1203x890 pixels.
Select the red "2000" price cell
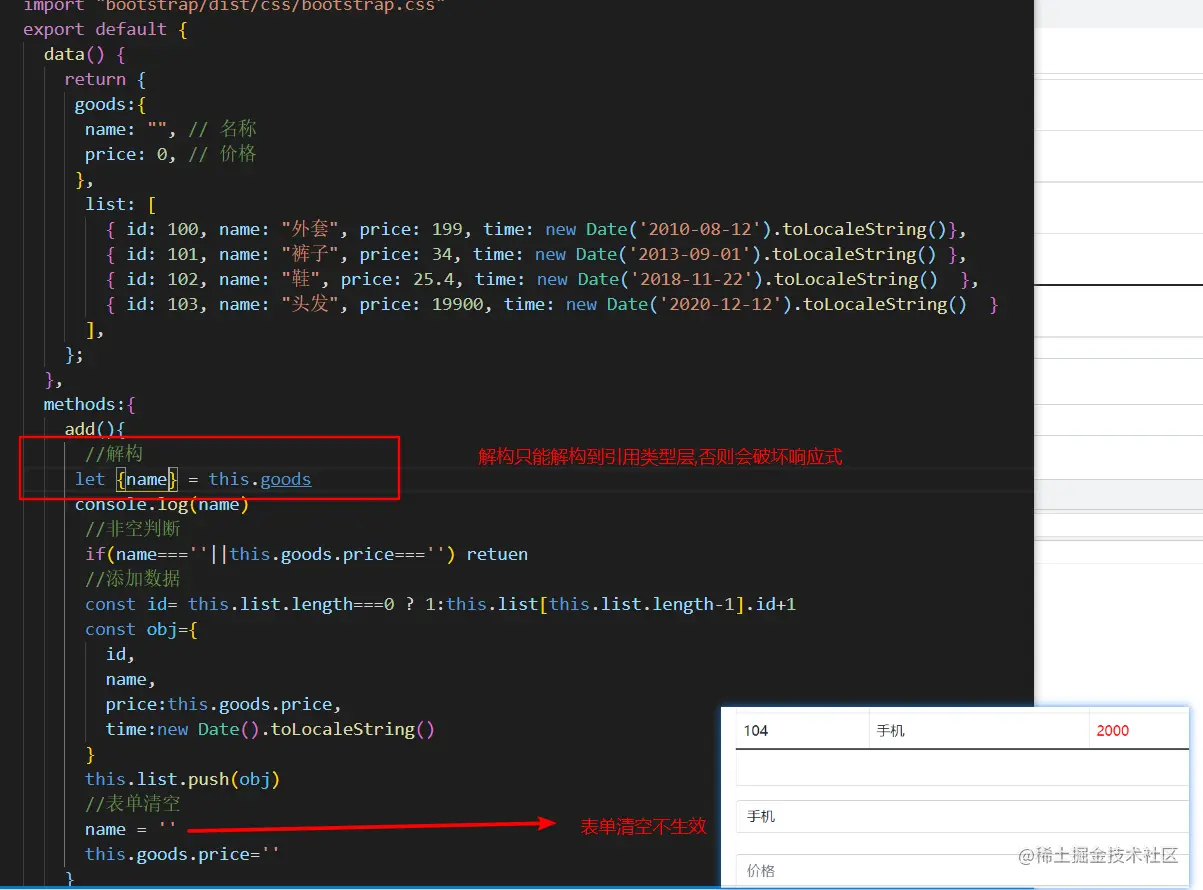pos(1113,731)
